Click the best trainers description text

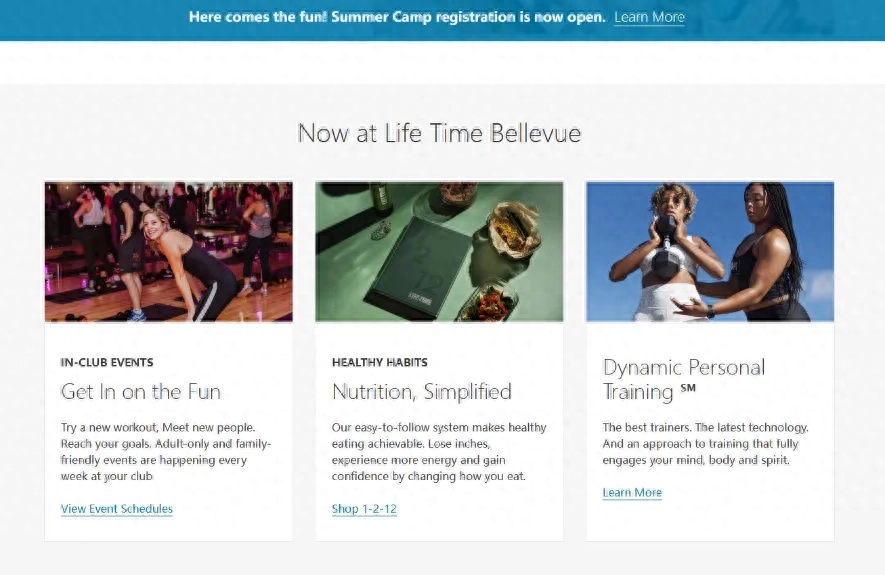coord(706,444)
